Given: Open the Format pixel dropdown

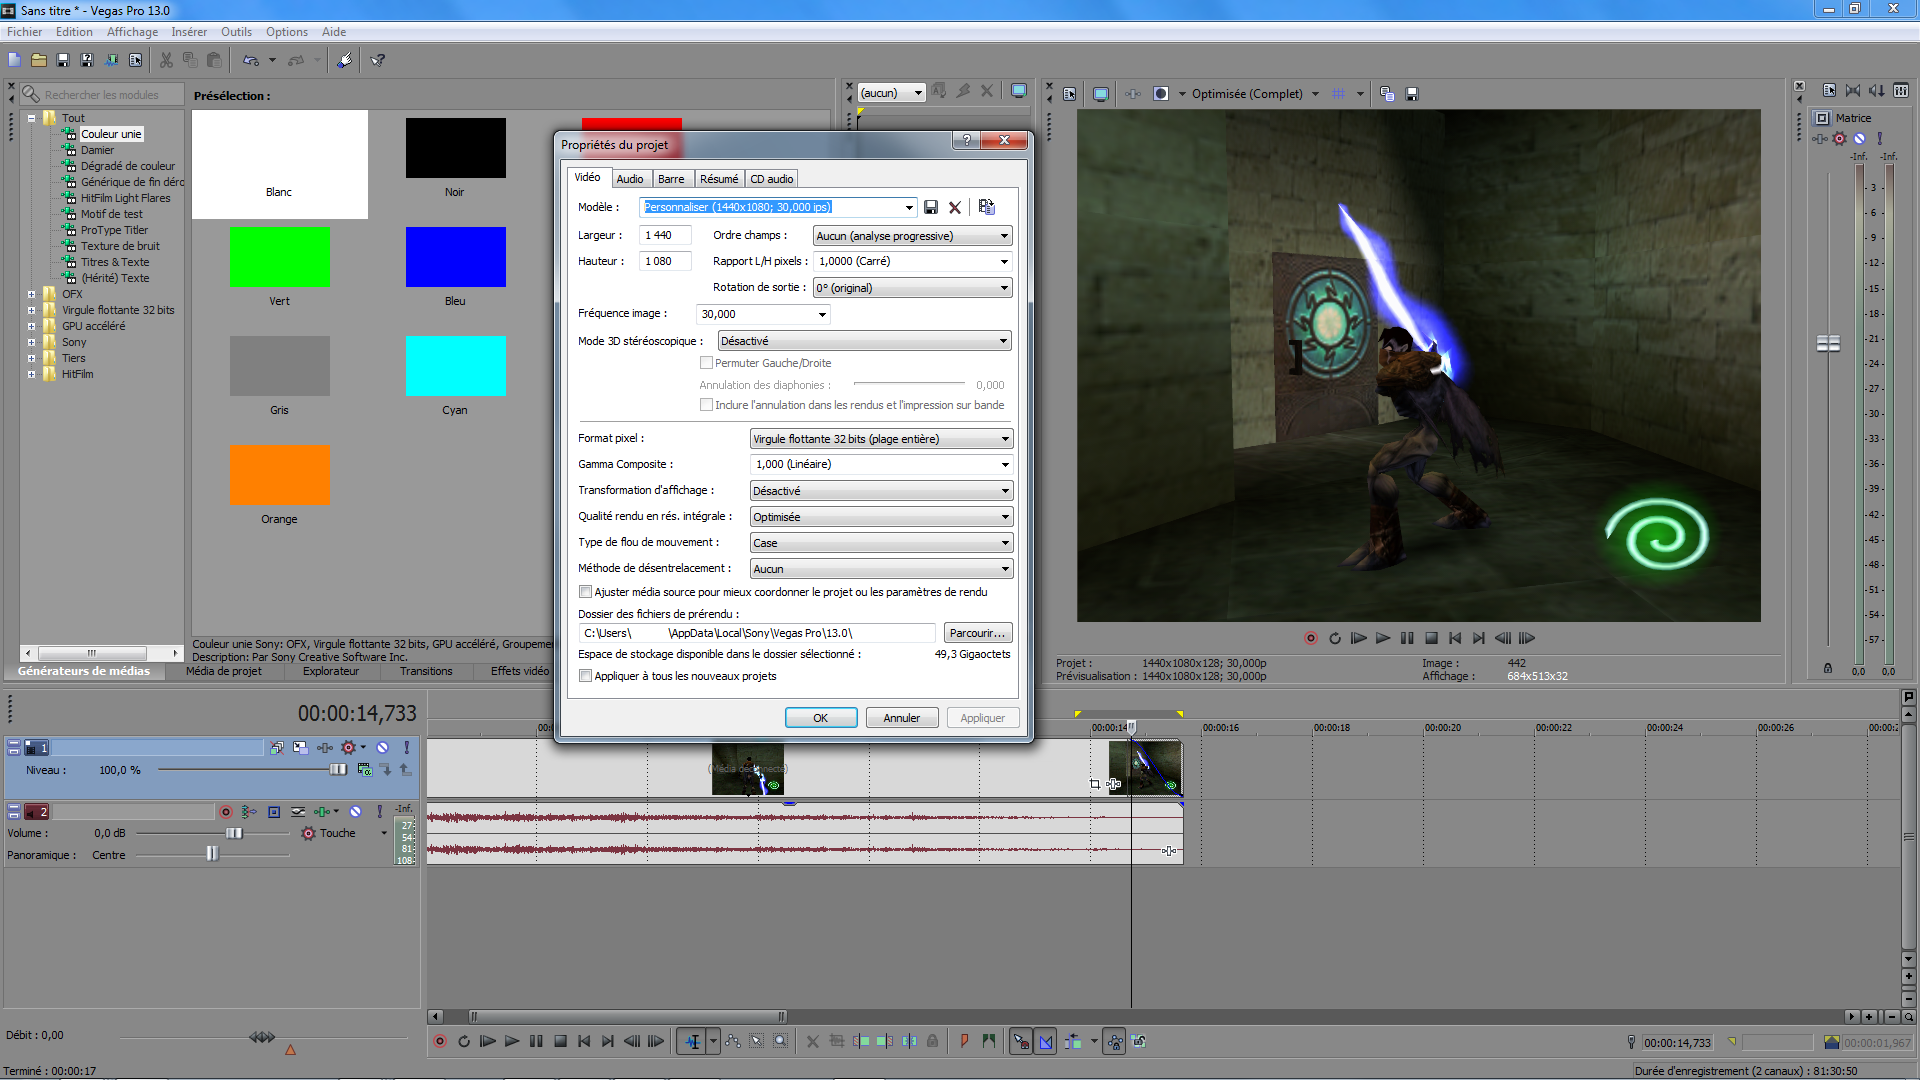Looking at the screenshot, I should (x=881, y=439).
